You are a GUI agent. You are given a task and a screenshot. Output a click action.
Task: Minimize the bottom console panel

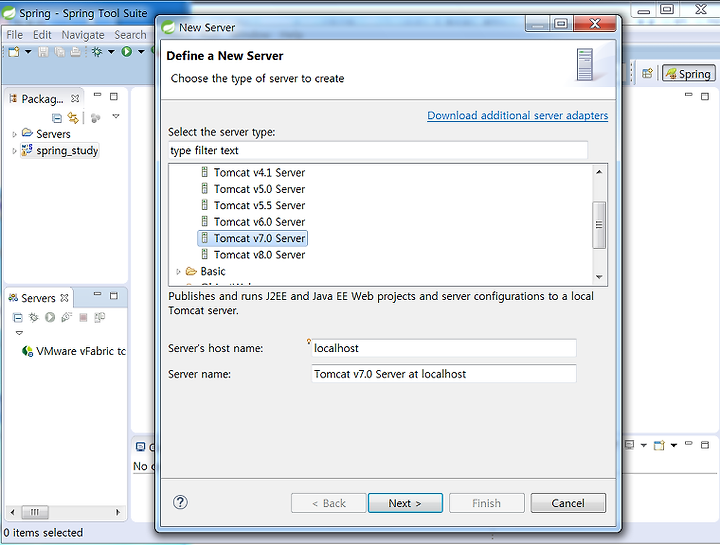tap(688, 444)
